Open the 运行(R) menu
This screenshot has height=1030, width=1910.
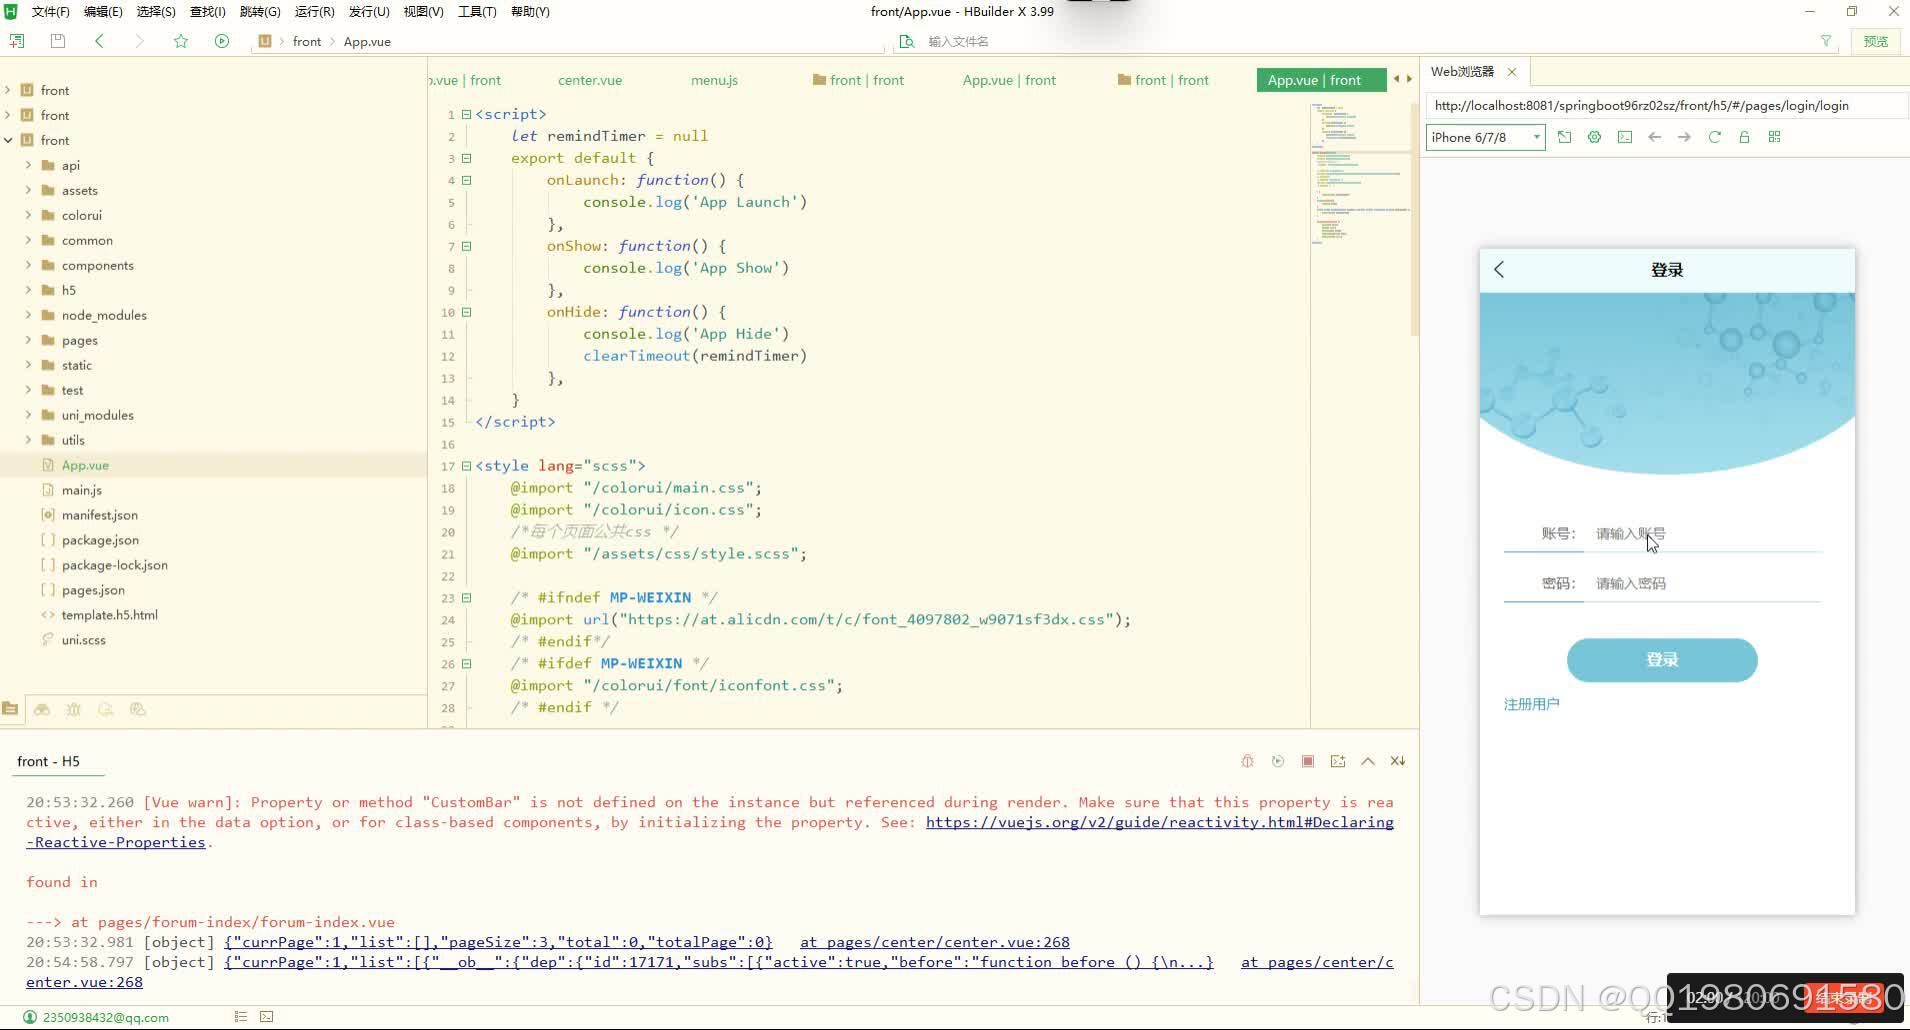pos(315,12)
